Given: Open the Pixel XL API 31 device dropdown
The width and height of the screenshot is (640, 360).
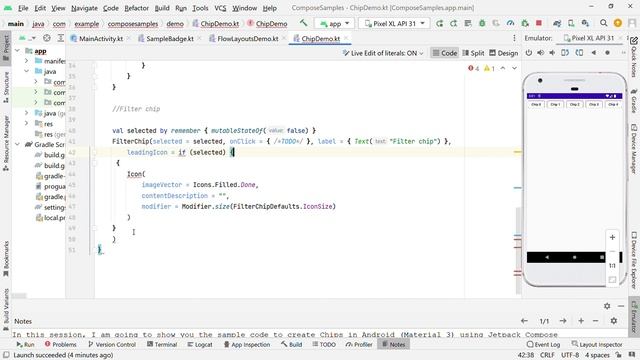Looking at the screenshot, I should 394,24.
